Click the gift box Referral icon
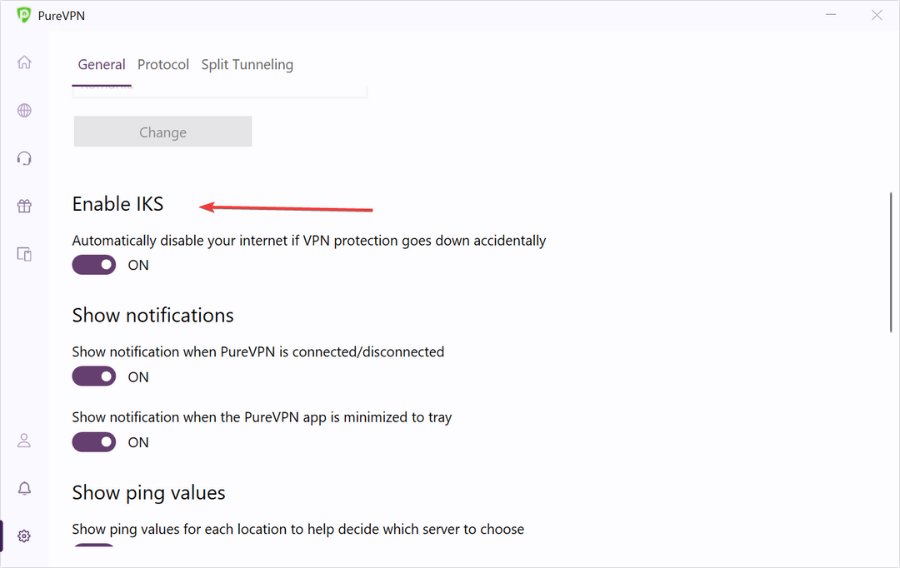Viewport: 900px width, 568px height. [24, 206]
